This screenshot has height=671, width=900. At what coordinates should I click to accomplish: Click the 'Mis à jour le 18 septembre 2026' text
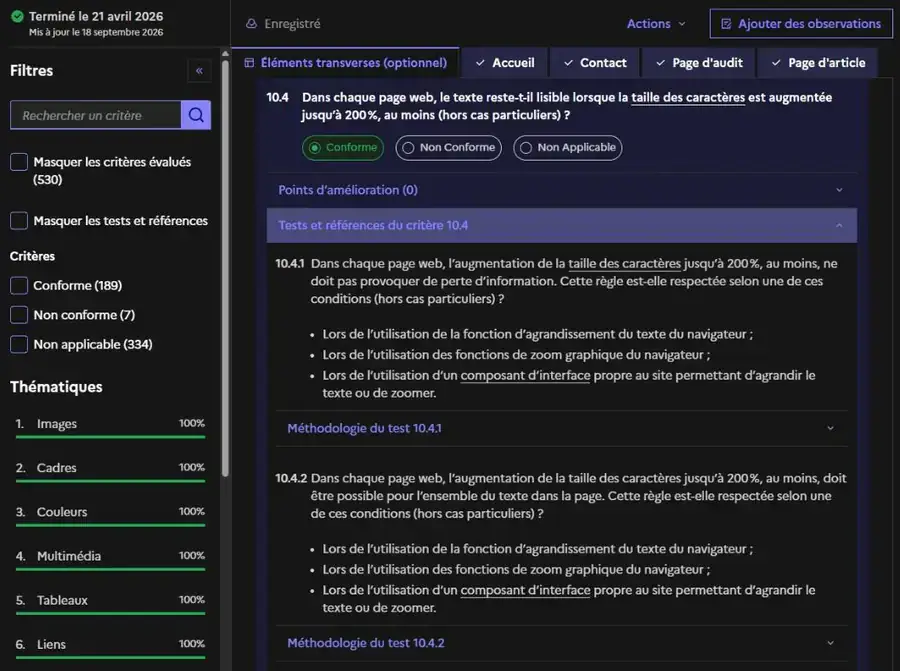96,32
